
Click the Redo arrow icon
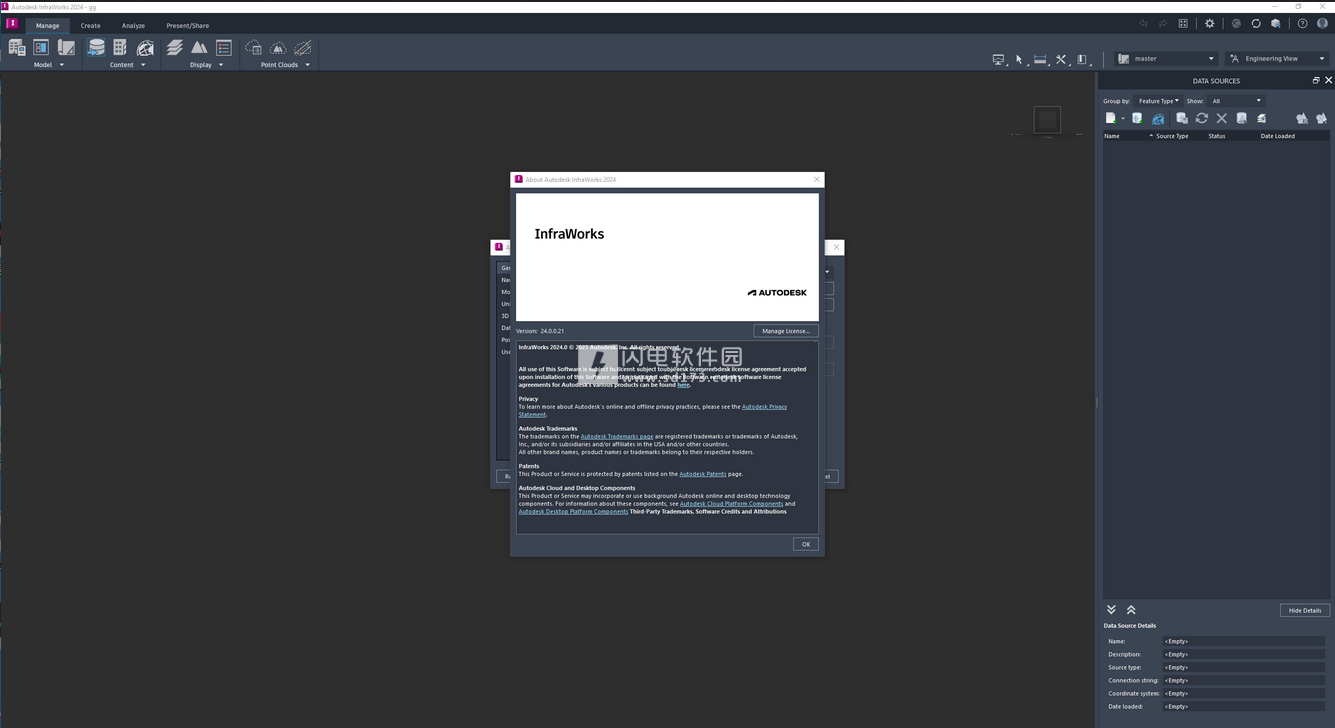click(x=1163, y=24)
